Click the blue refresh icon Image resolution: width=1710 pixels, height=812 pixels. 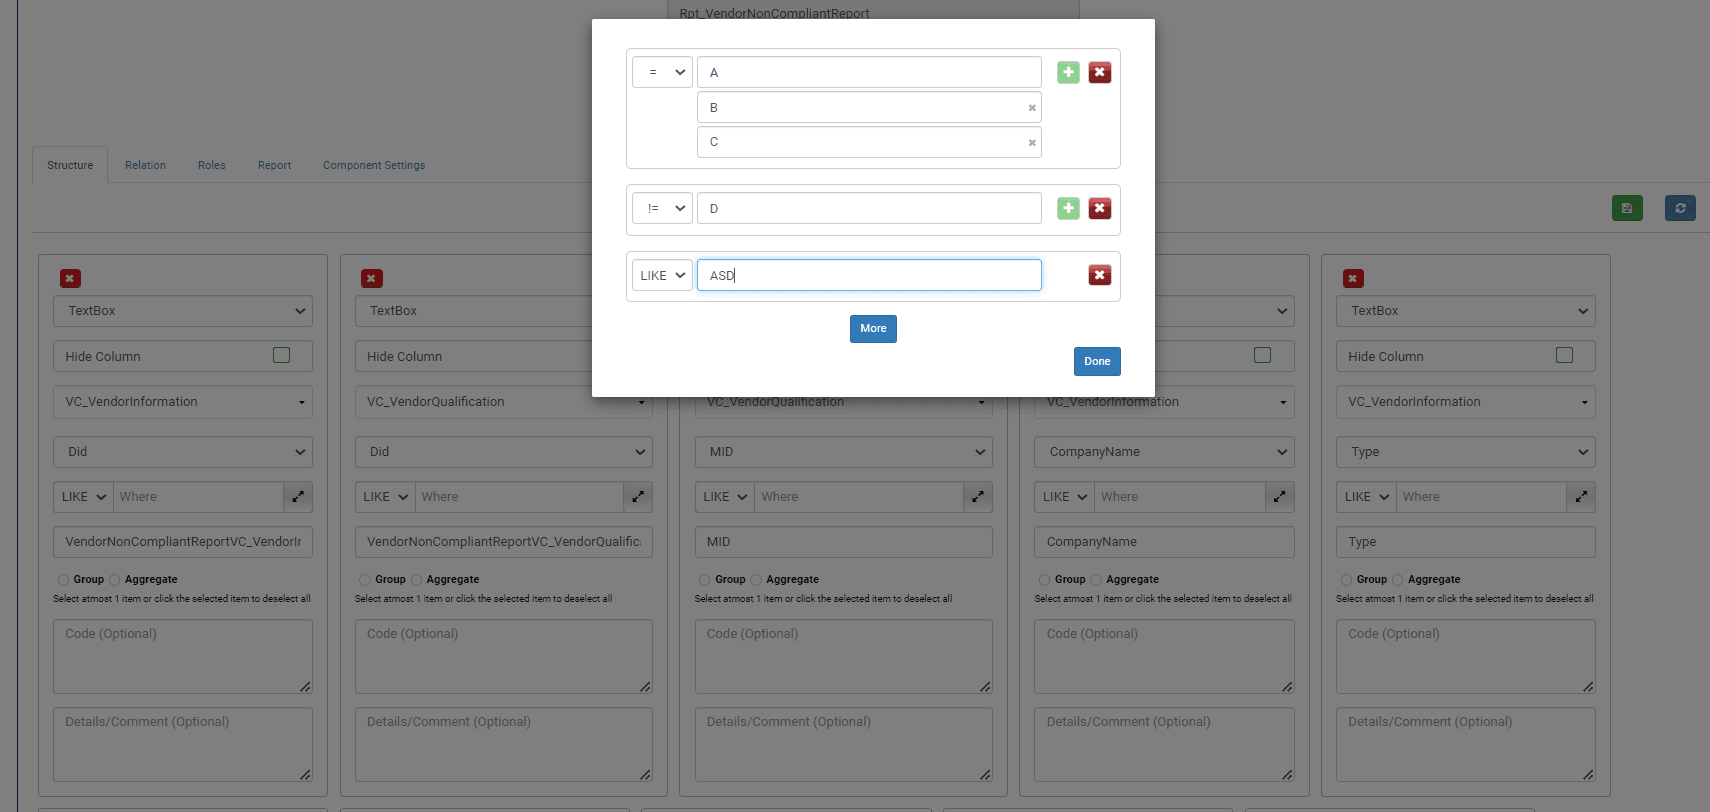pyautogui.click(x=1680, y=208)
